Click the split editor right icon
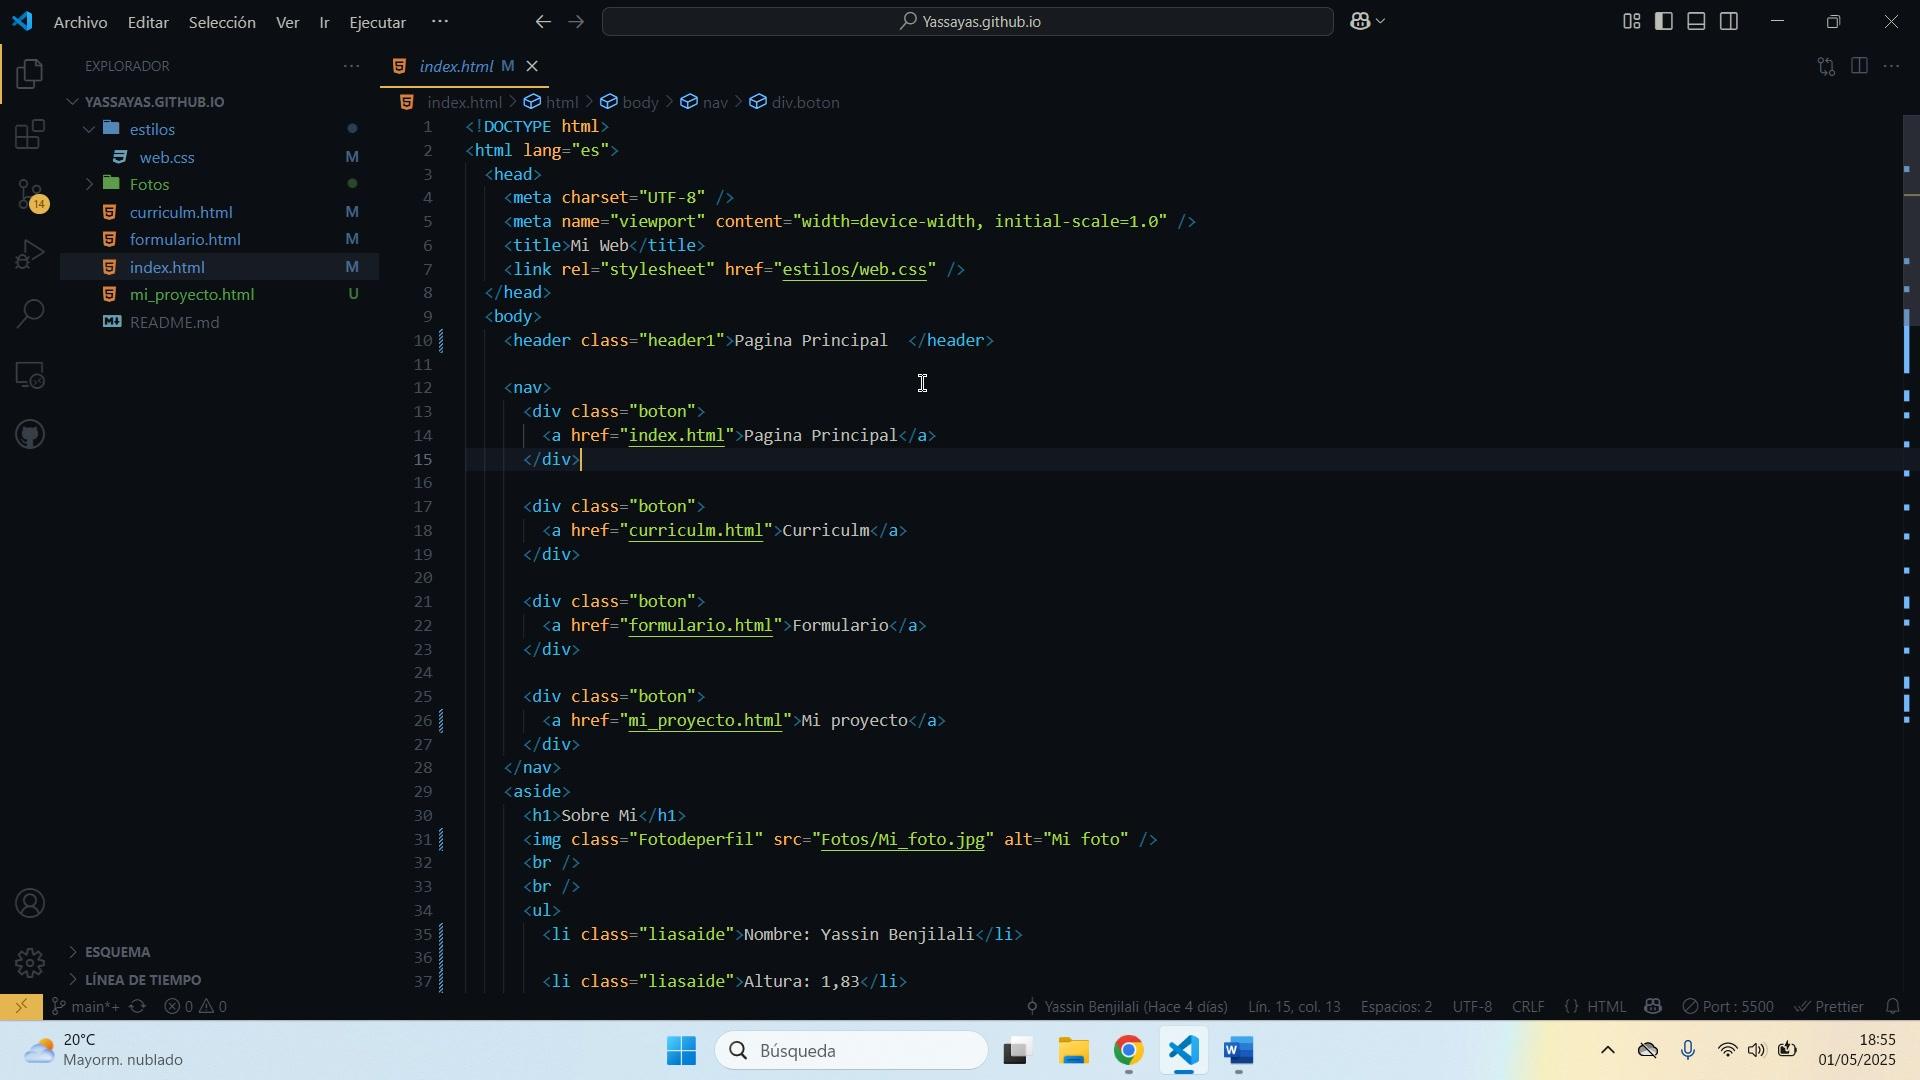 pyautogui.click(x=1859, y=67)
